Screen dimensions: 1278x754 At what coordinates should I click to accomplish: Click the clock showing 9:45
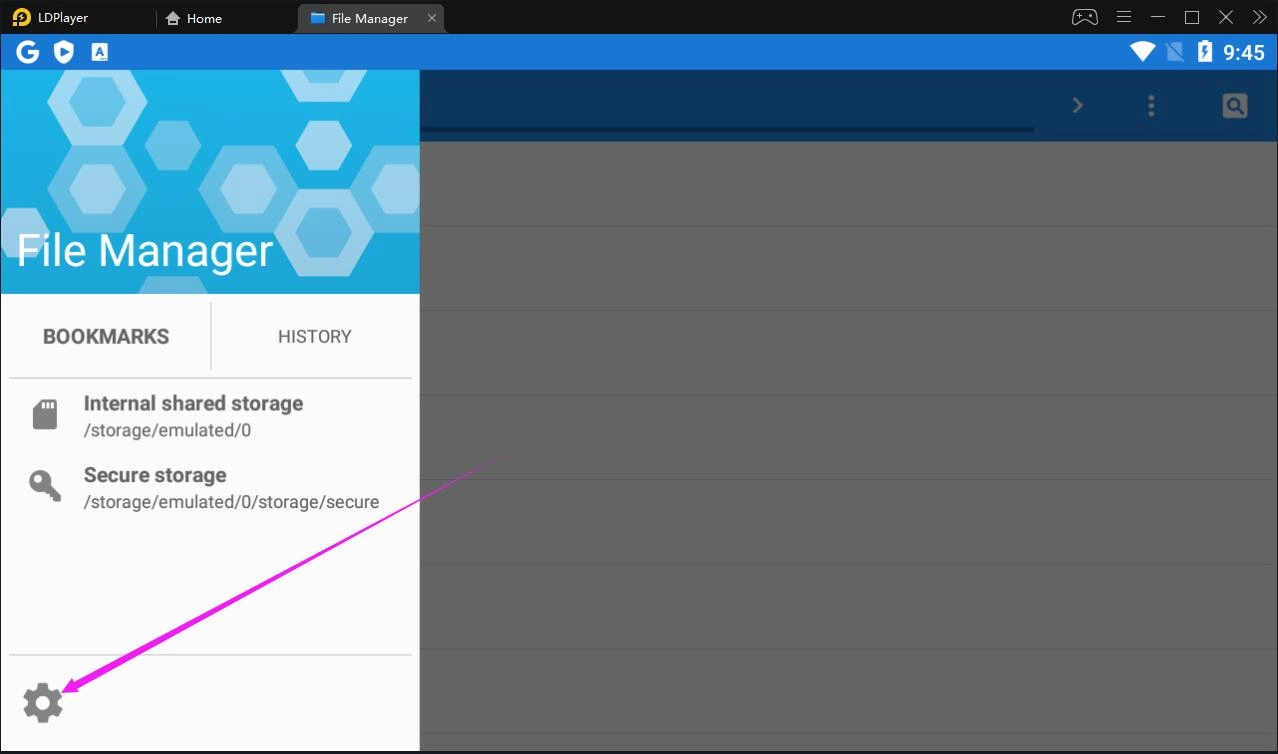(1243, 51)
